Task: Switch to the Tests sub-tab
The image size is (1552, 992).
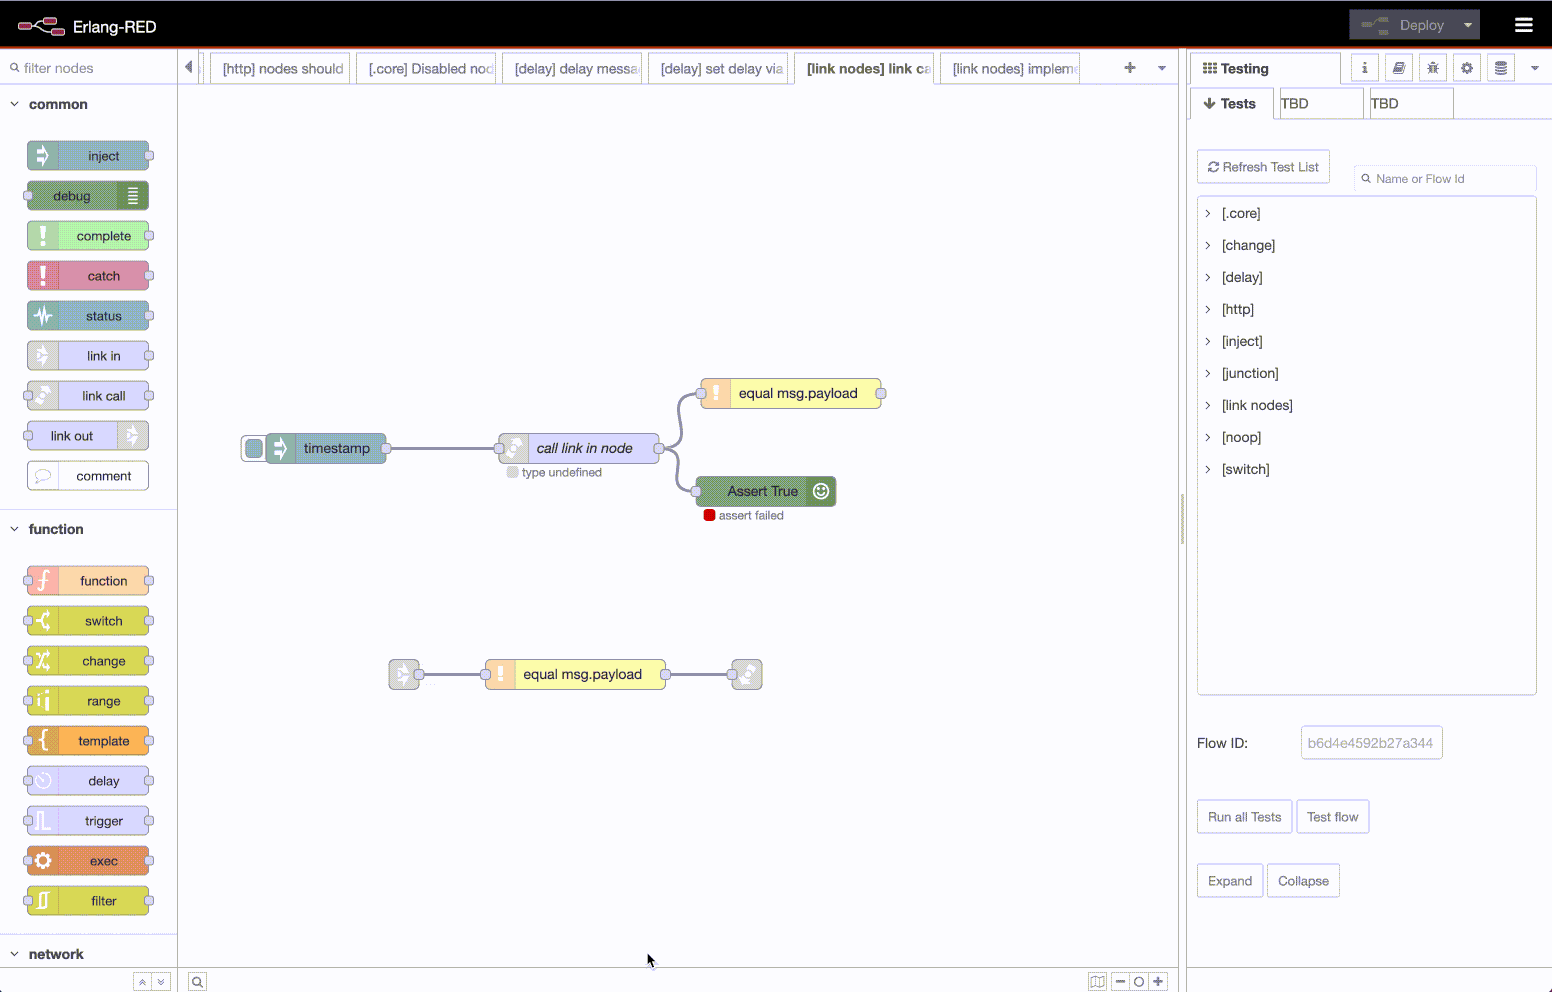Action: 1231,103
